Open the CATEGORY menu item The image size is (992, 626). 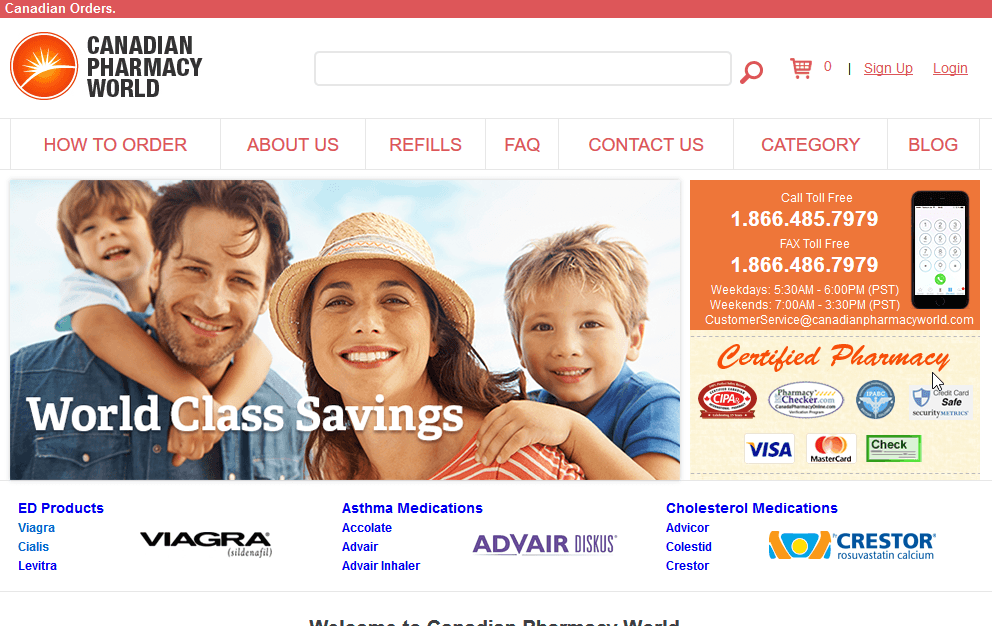click(810, 144)
